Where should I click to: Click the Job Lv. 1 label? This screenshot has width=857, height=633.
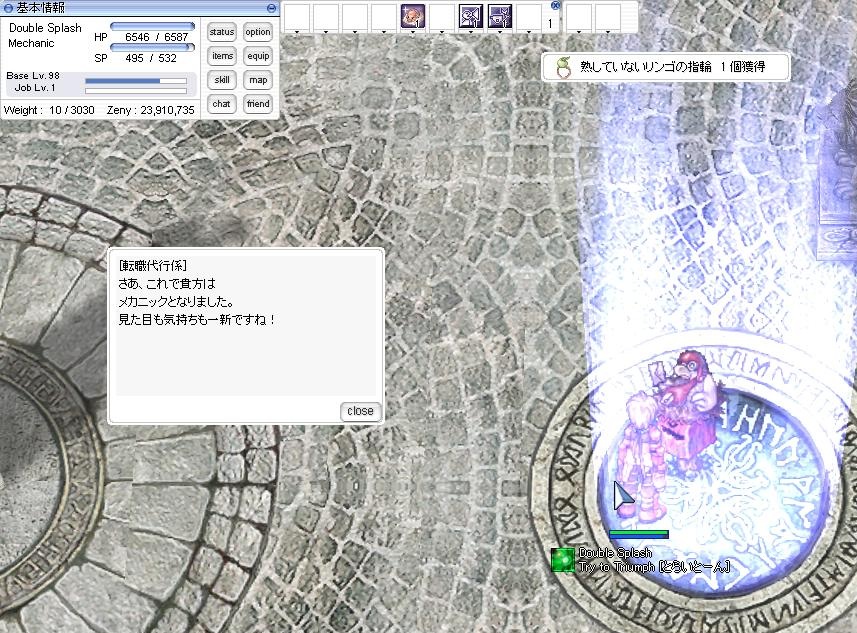coord(35,87)
